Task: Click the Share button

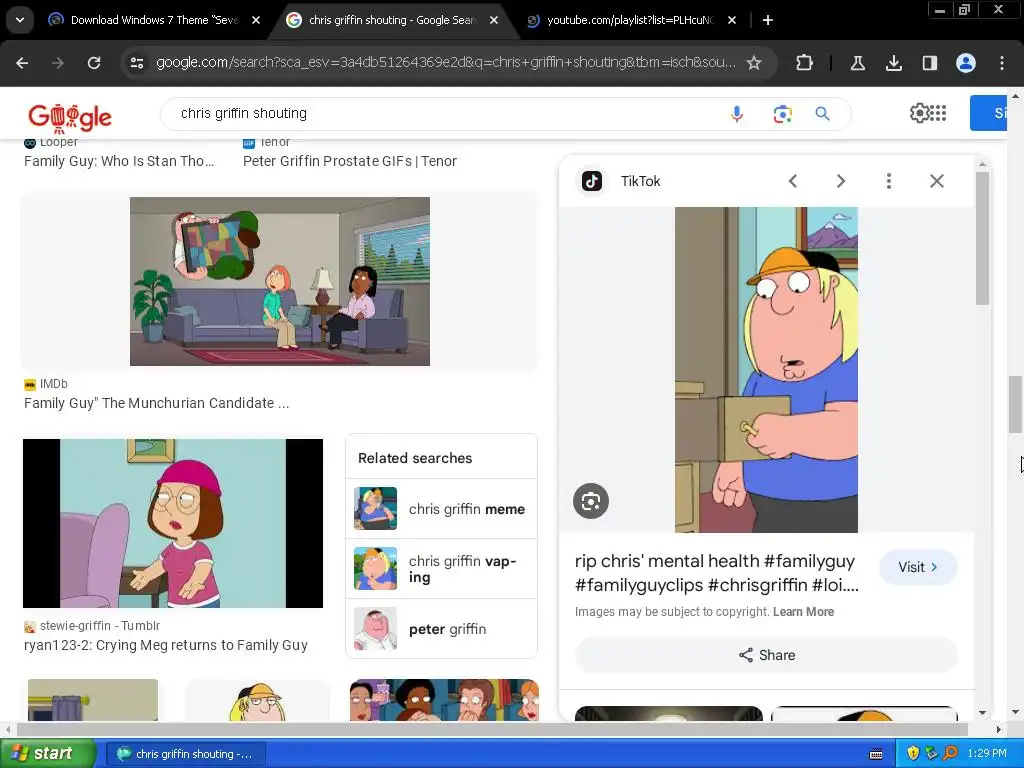Action: pyautogui.click(x=766, y=655)
